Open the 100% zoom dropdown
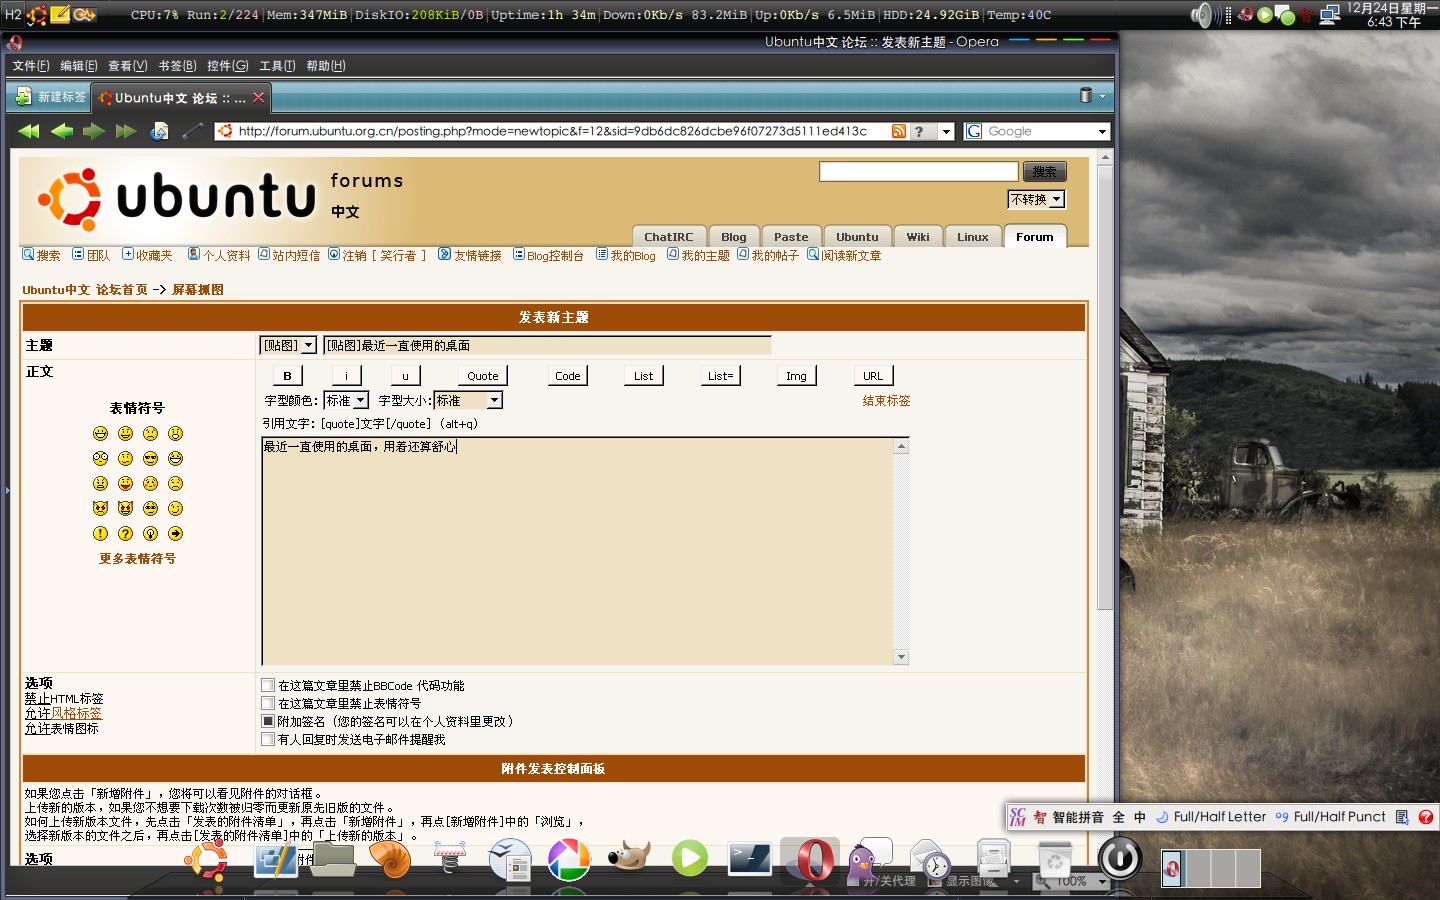Viewport: 1440px width, 900px height. tap(1102, 881)
